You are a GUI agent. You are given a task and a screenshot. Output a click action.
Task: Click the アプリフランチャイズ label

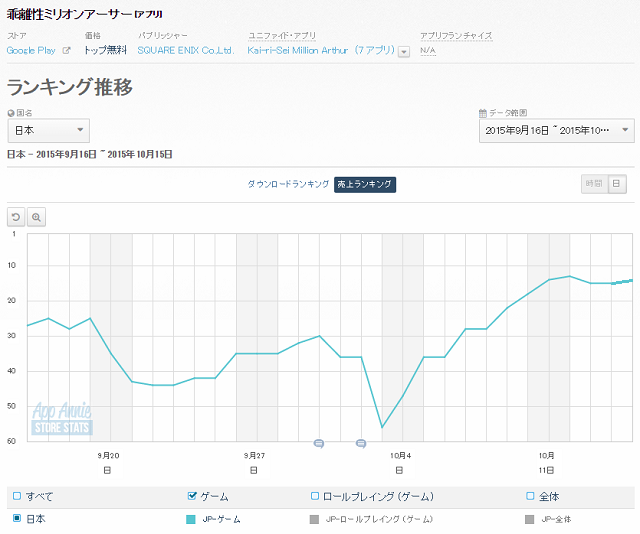coord(456,36)
